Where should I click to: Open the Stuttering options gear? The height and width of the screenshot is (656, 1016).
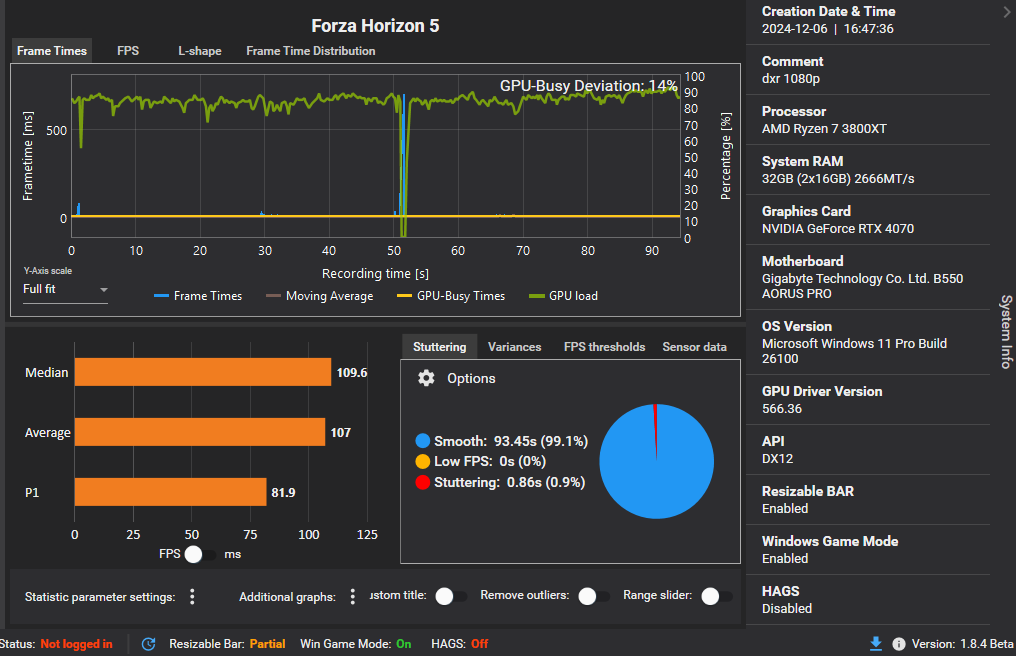click(x=426, y=378)
